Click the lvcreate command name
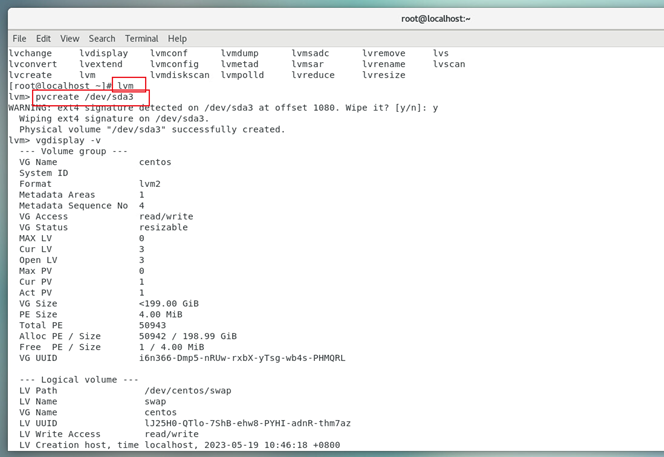Screen dimensions: 664x457 coord(30,75)
